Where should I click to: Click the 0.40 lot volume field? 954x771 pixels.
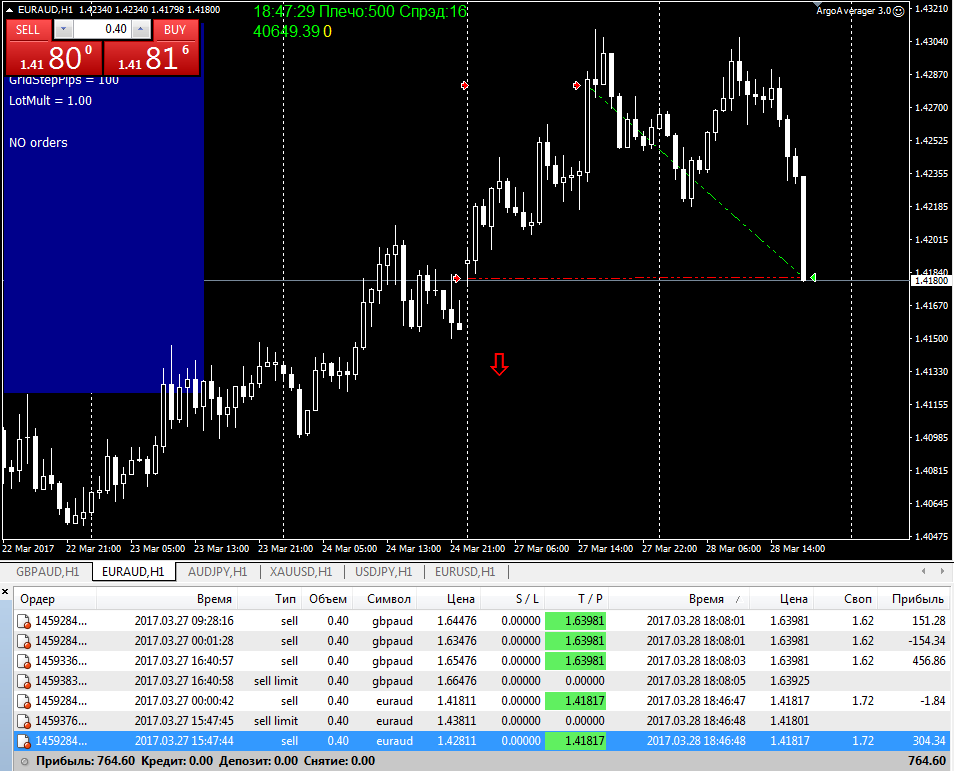coord(102,29)
